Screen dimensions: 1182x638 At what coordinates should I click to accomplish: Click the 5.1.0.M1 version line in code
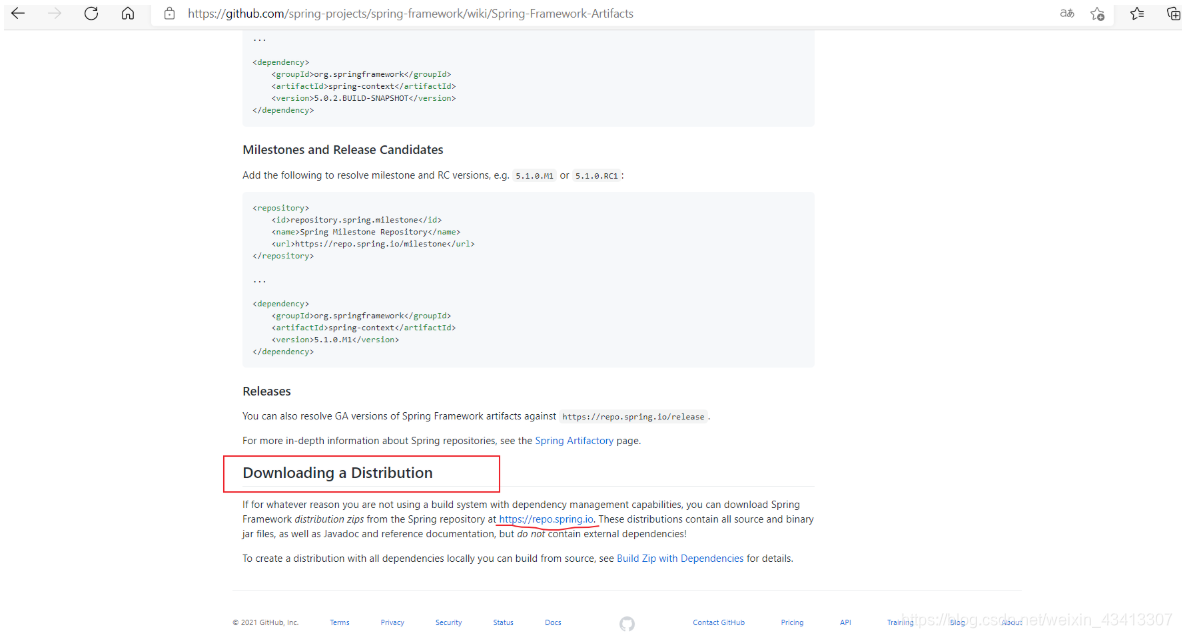tap(335, 339)
